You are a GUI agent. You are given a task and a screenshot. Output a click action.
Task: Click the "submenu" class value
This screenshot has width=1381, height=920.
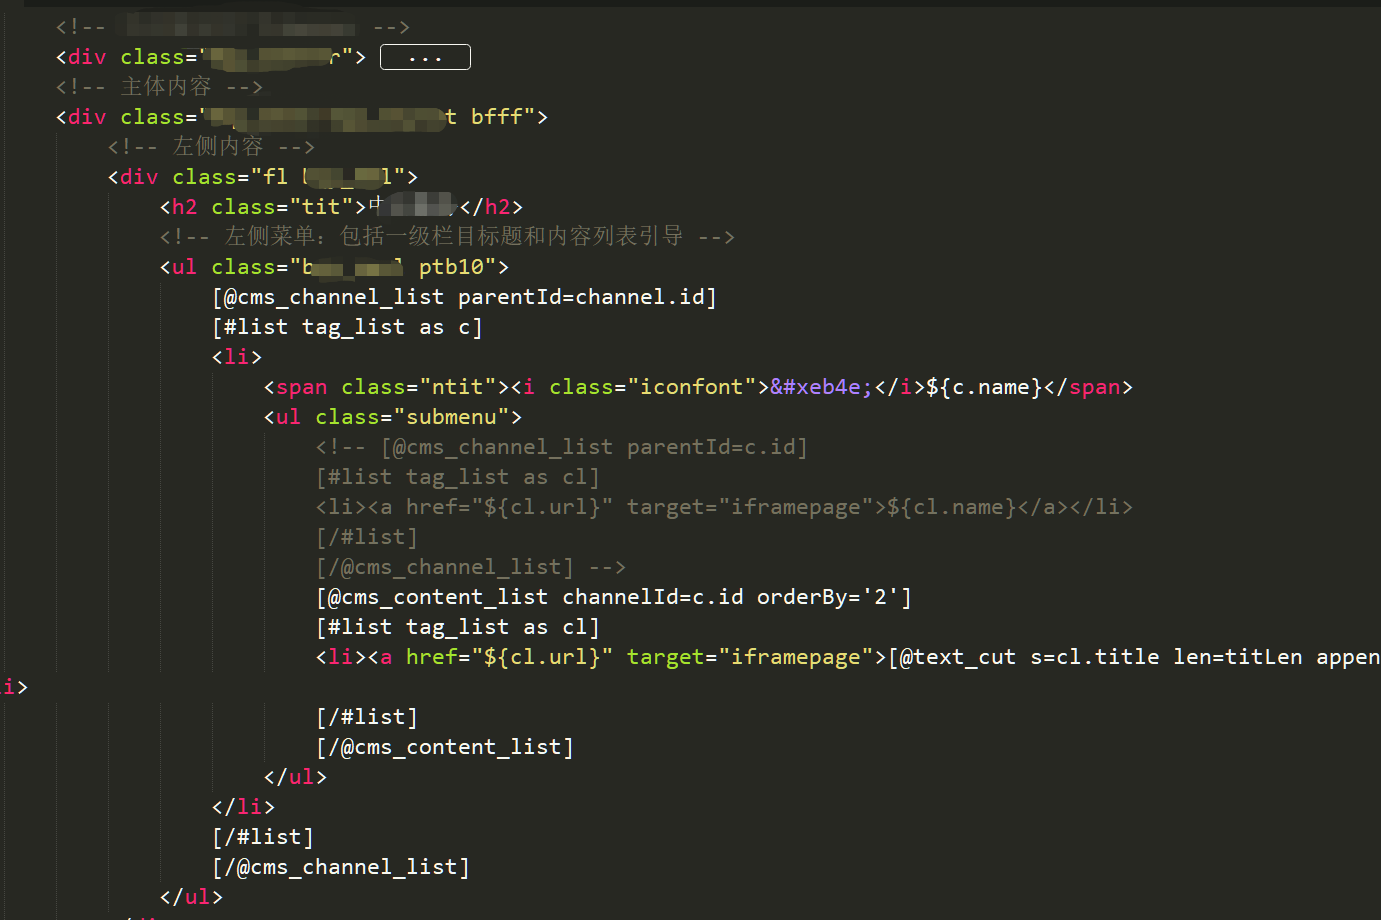coord(451,417)
